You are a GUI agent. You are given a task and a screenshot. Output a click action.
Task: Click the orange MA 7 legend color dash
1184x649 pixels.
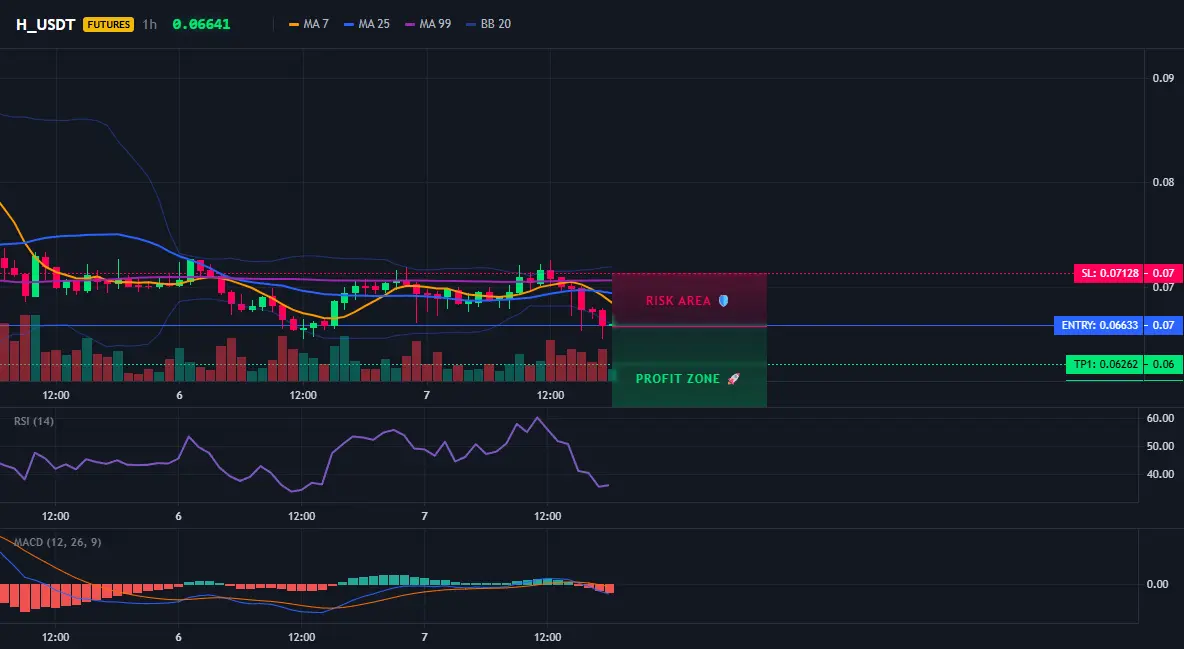point(294,24)
